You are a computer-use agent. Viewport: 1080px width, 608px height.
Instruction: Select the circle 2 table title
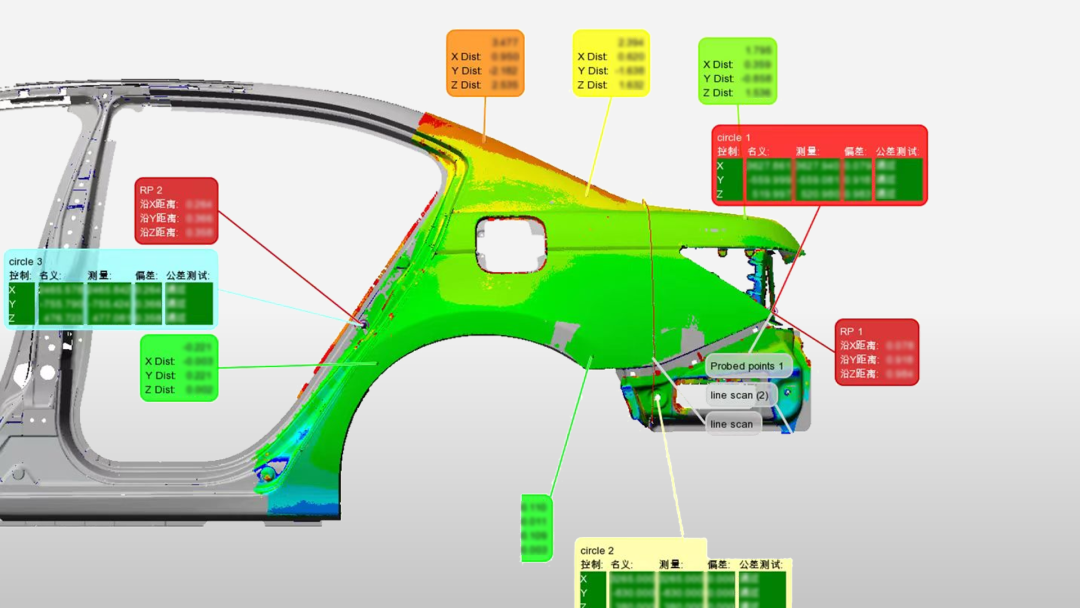[597, 550]
